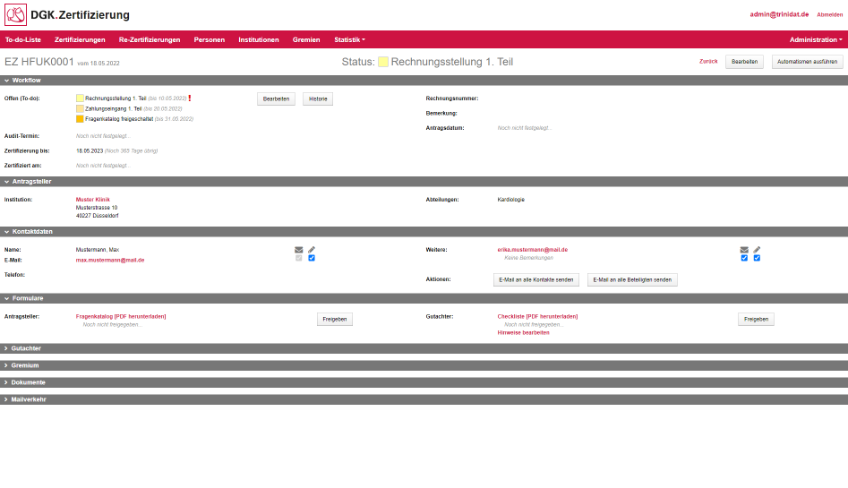The width and height of the screenshot is (848, 488).
Task: Toggle mail checkbox under Mustermann, Max envelope icon
Action: point(299,258)
